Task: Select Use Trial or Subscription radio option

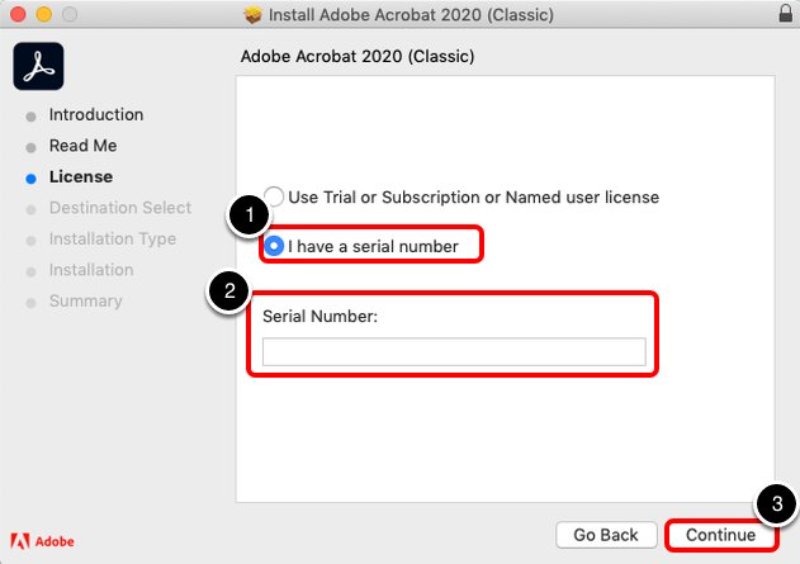Action: pos(274,197)
